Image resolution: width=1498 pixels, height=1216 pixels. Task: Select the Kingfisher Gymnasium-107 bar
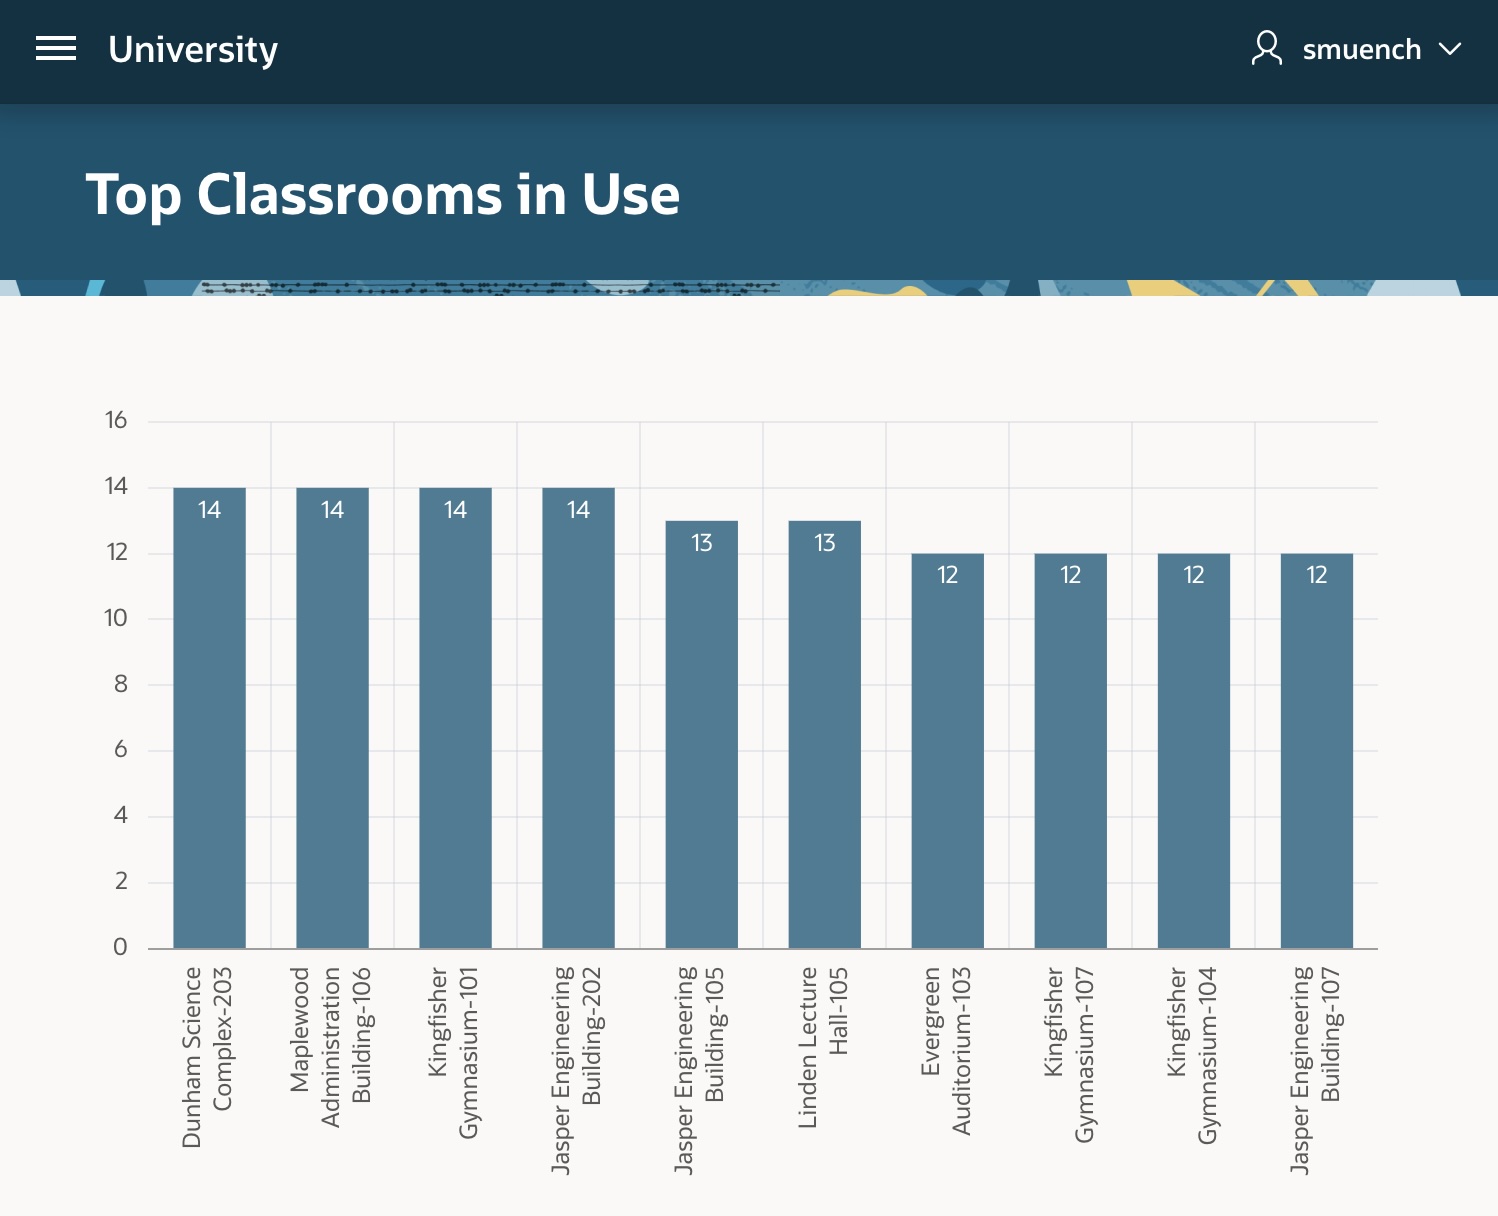tap(1070, 750)
